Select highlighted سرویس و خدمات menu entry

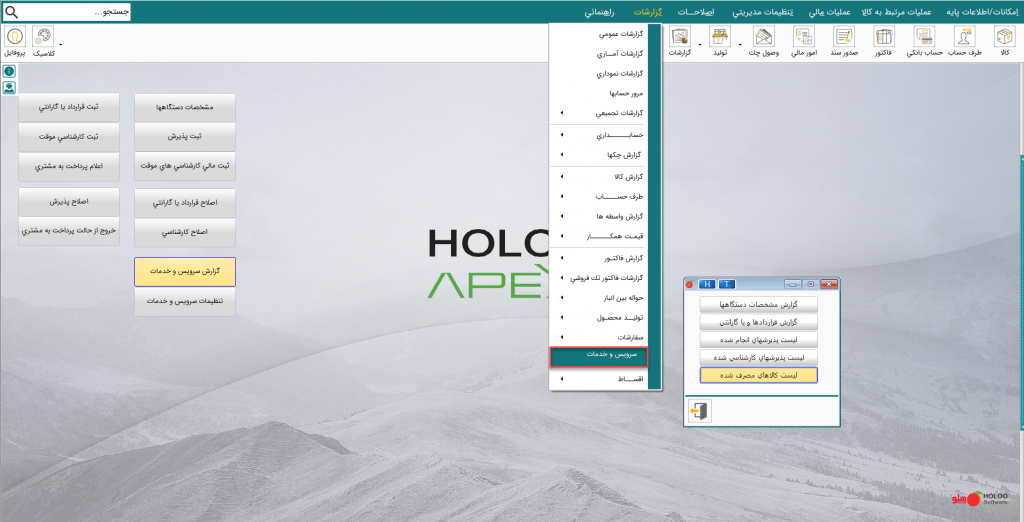click(x=598, y=357)
